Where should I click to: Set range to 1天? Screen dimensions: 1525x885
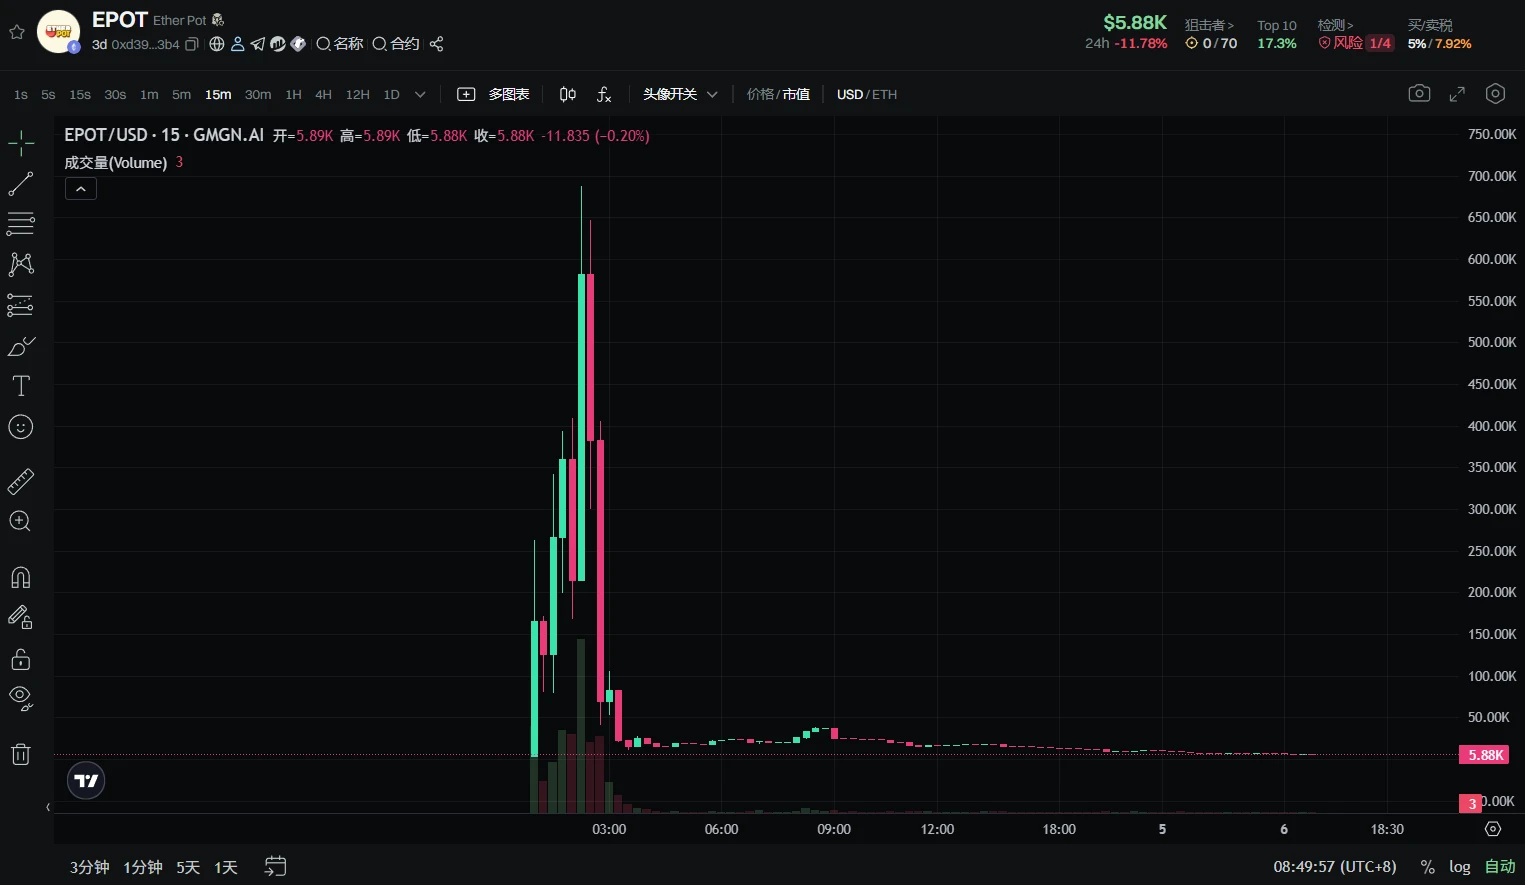click(x=226, y=867)
